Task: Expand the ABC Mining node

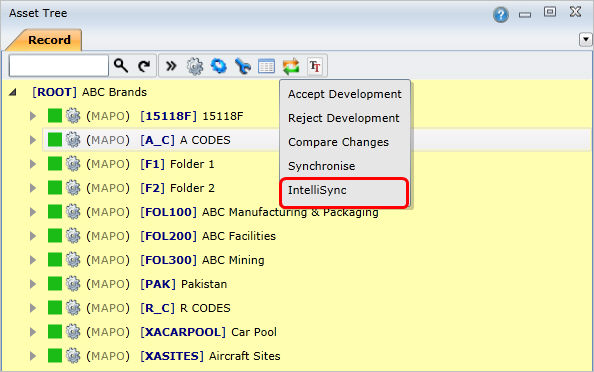Action: click(33, 260)
